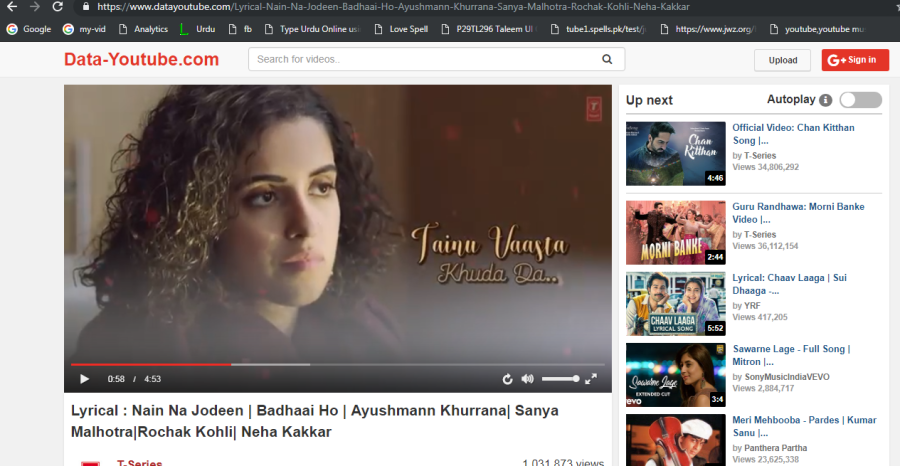Open Official Video: Chan Kitthan Song link
The width and height of the screenshot is (900, 466).
[793, 134]
